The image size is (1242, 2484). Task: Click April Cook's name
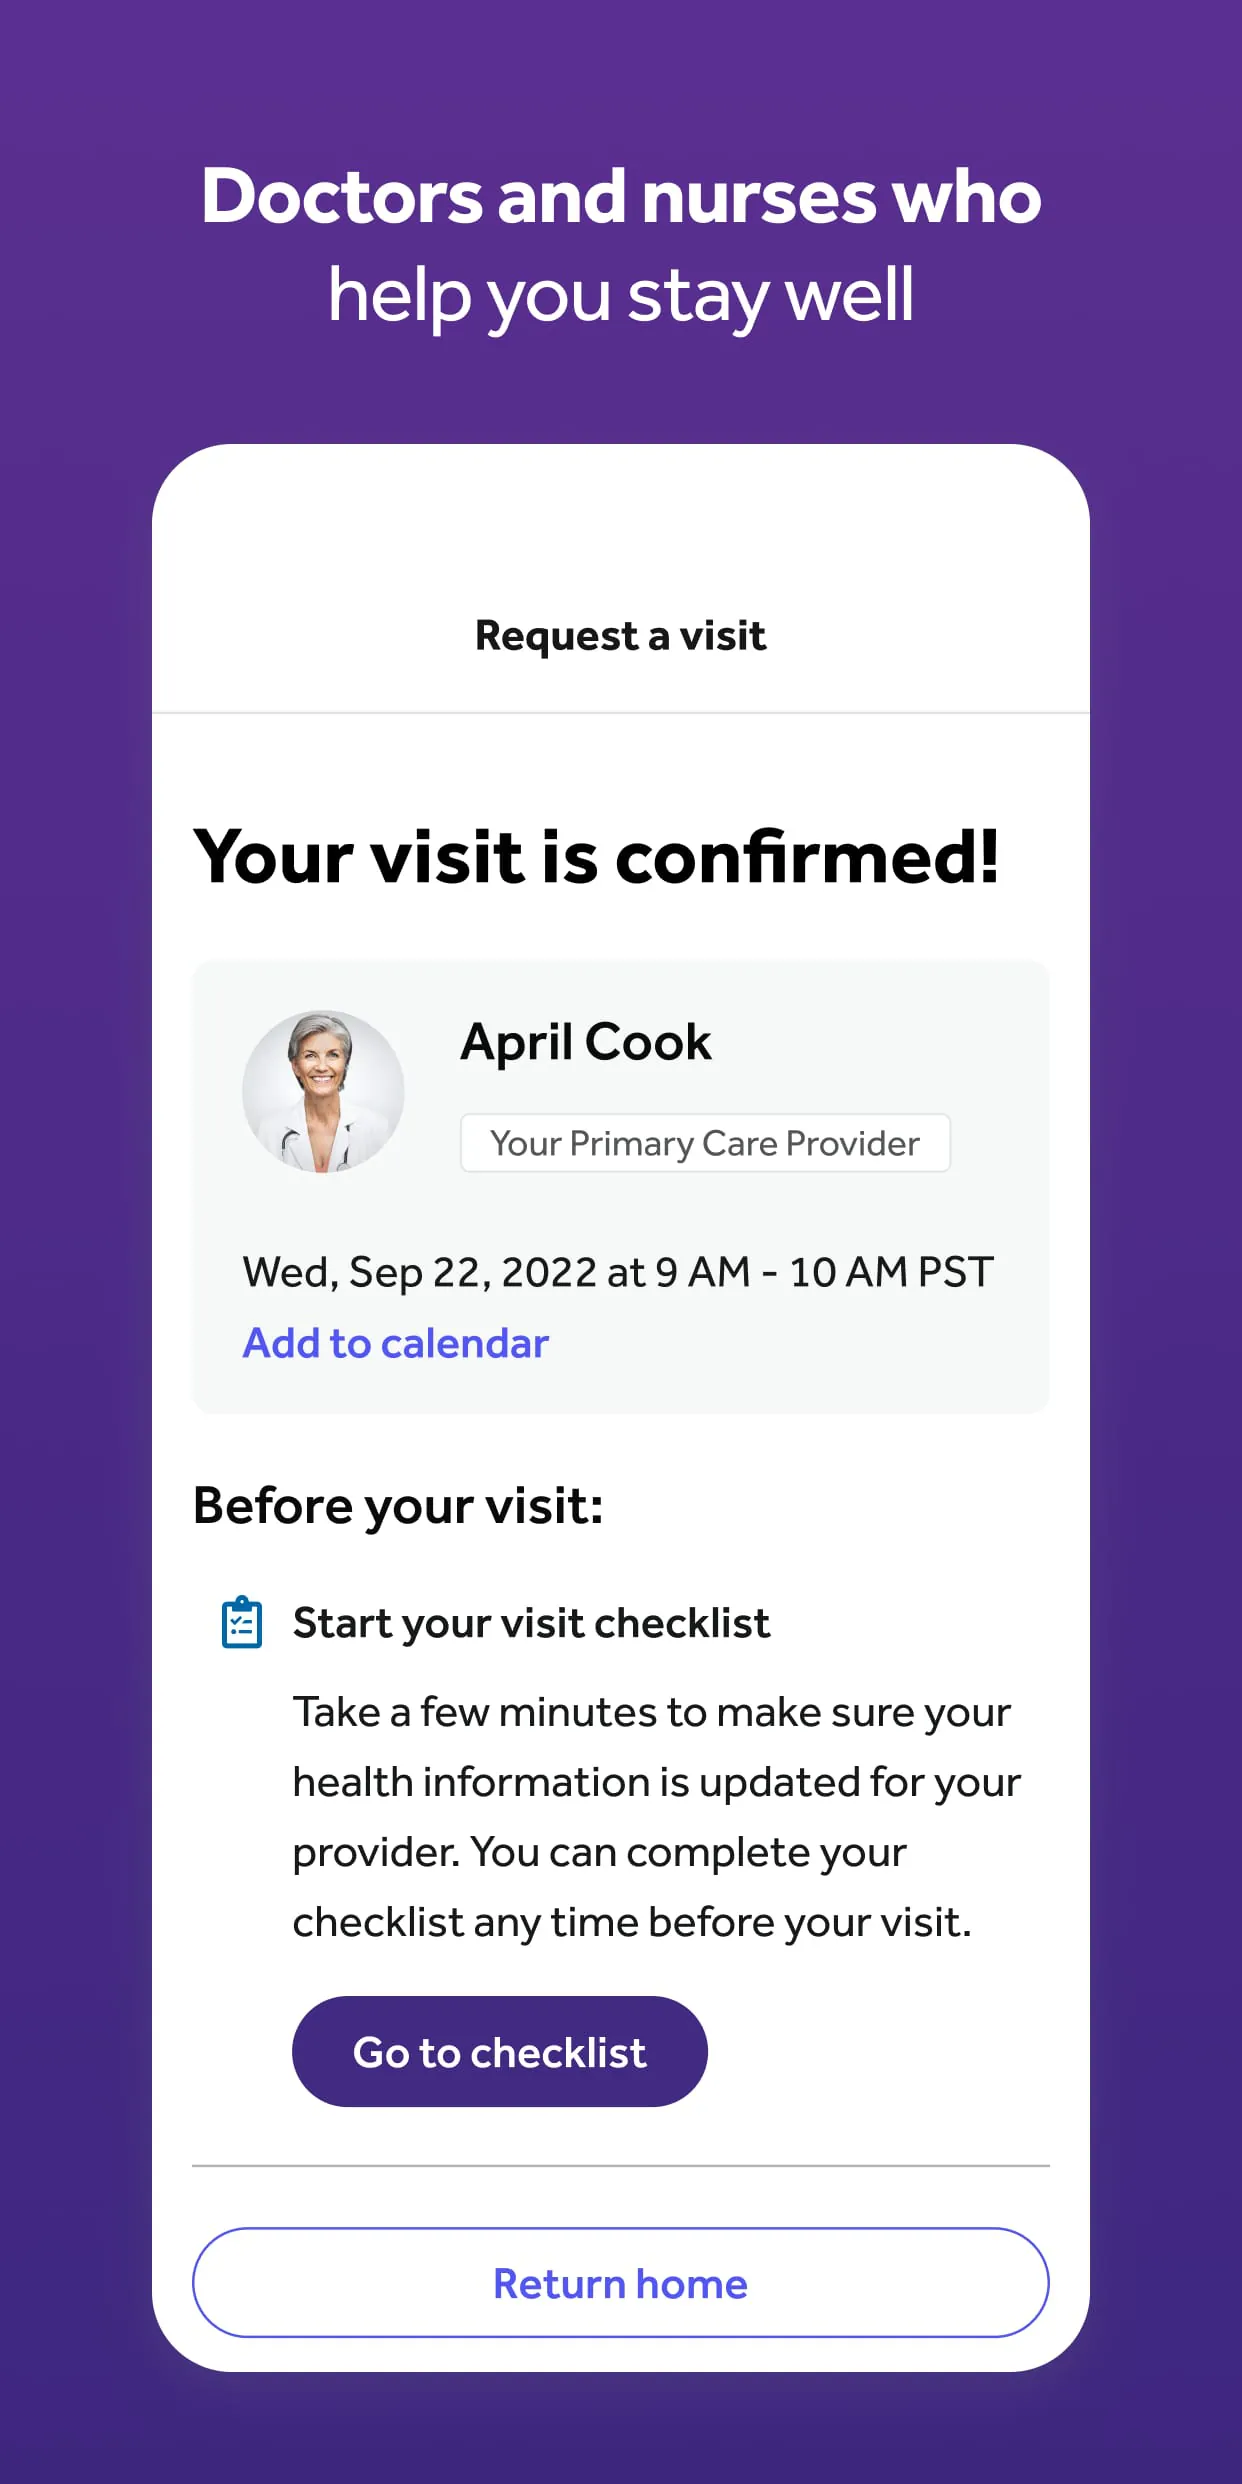click(586, 1040)
